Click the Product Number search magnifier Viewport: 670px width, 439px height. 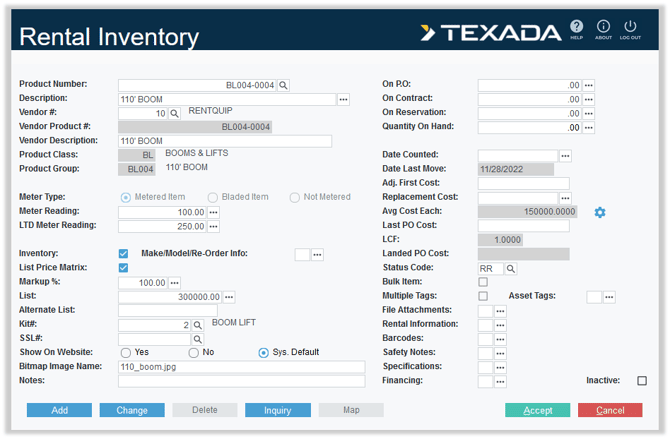coord(284,86)
